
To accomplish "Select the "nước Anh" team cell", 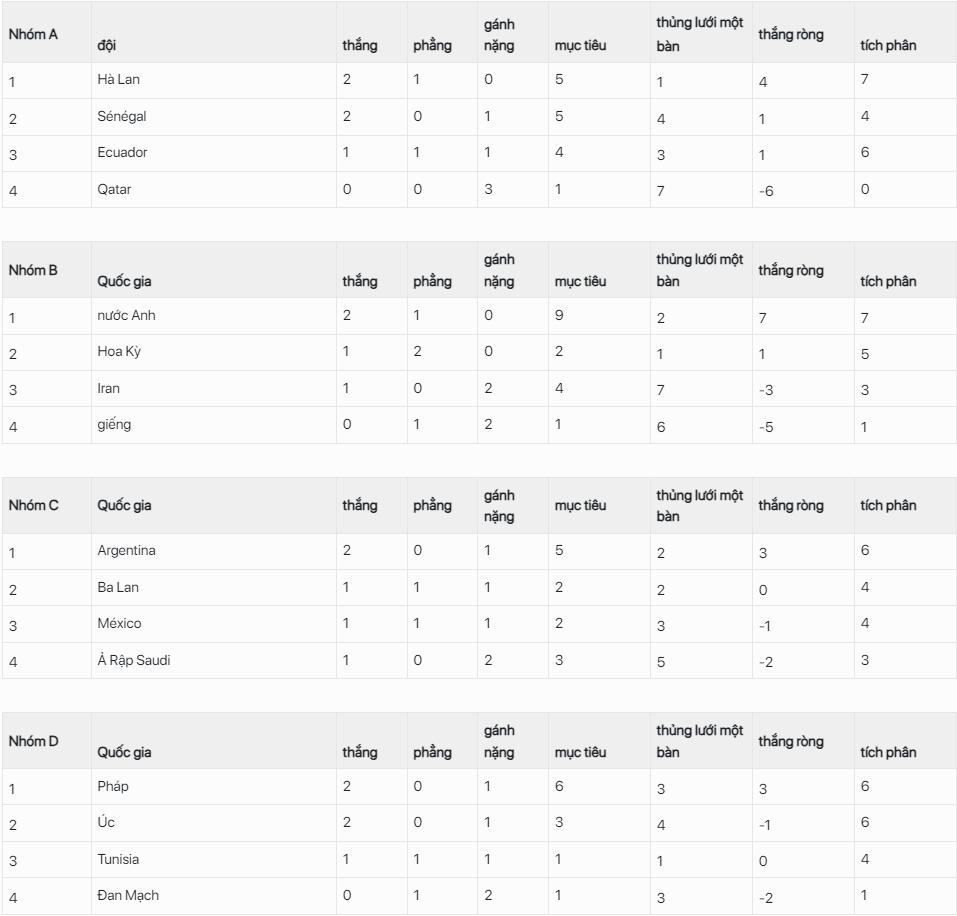I will 126,315.
